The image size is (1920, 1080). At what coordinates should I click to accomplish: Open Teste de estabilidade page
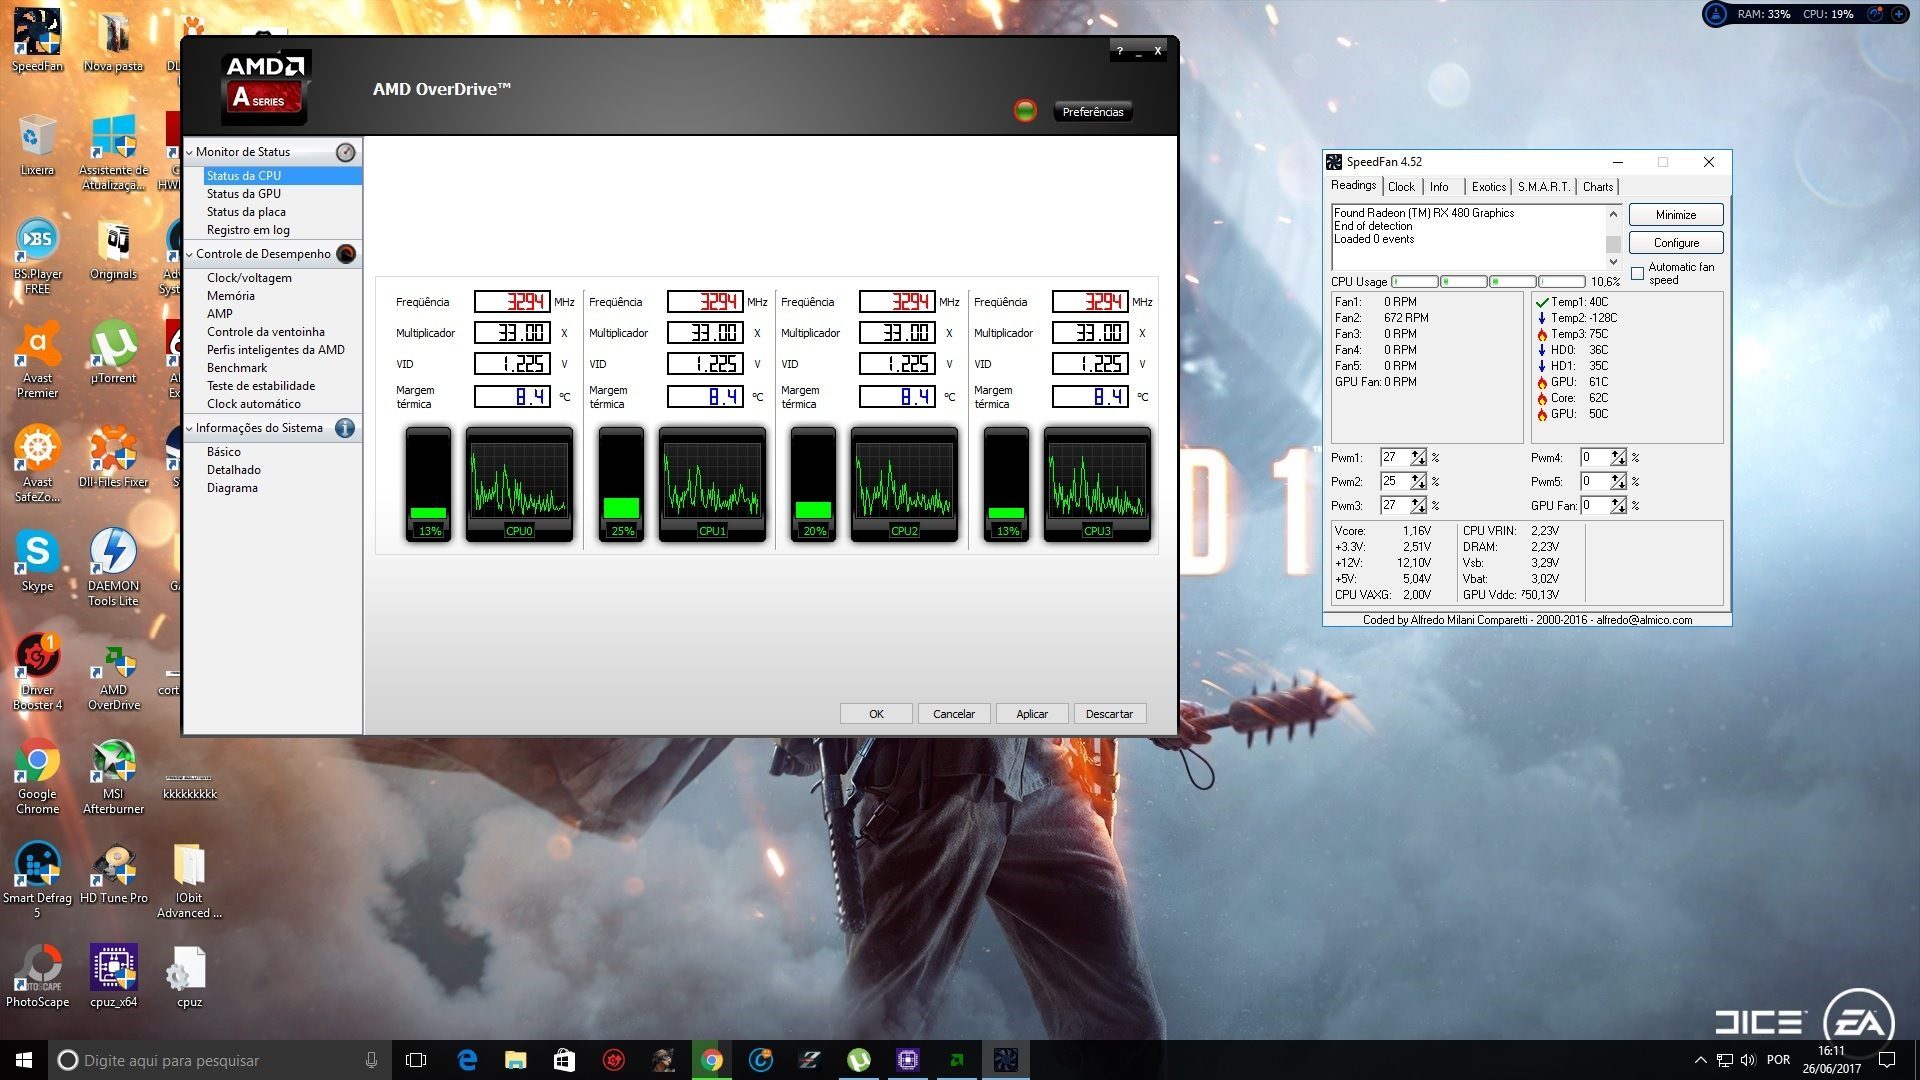click(261, 386)
